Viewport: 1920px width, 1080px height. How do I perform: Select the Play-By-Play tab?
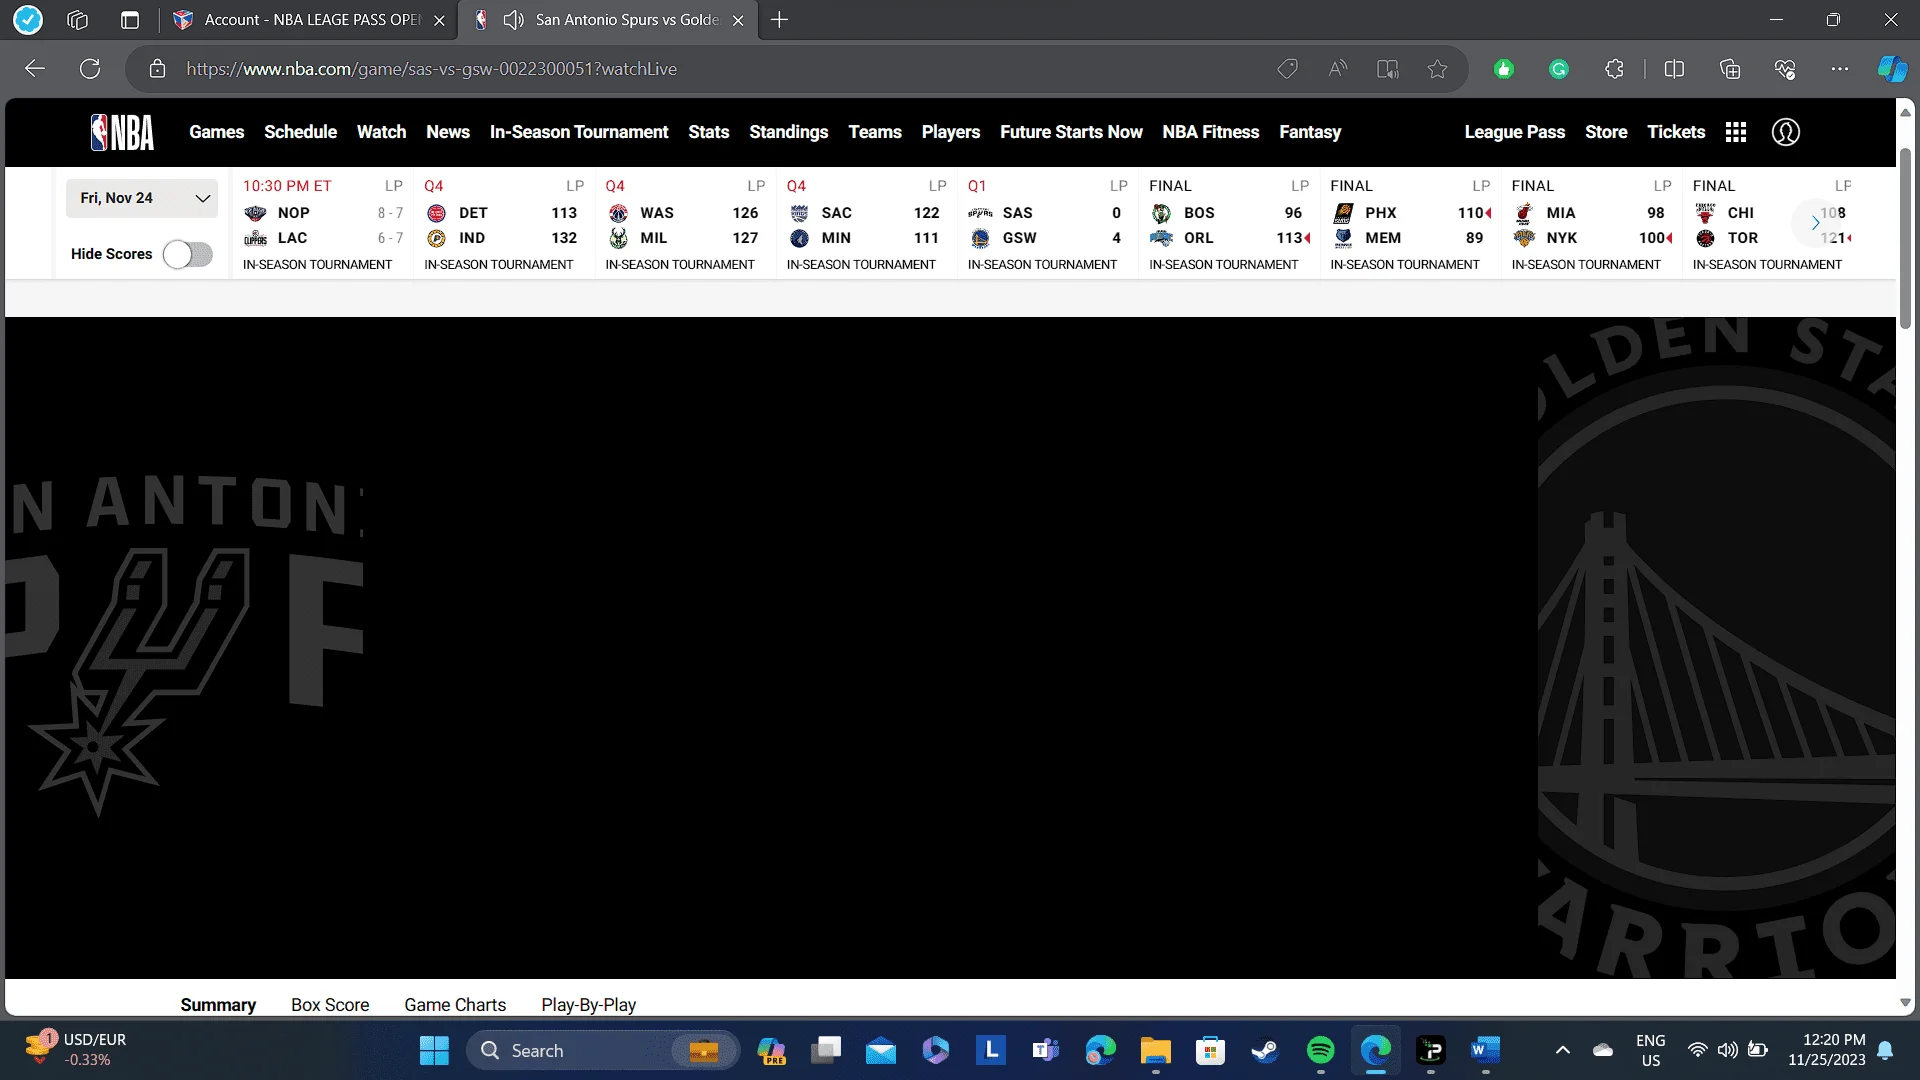coord(588,1004)
